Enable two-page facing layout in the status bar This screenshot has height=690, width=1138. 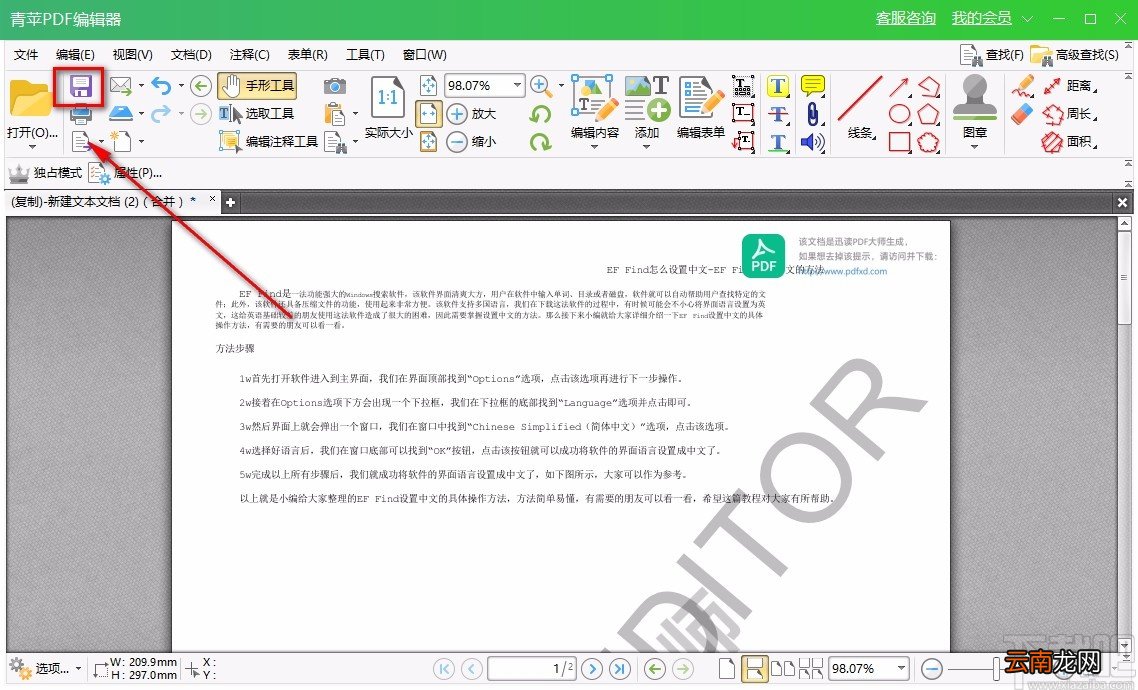point(782,668)
